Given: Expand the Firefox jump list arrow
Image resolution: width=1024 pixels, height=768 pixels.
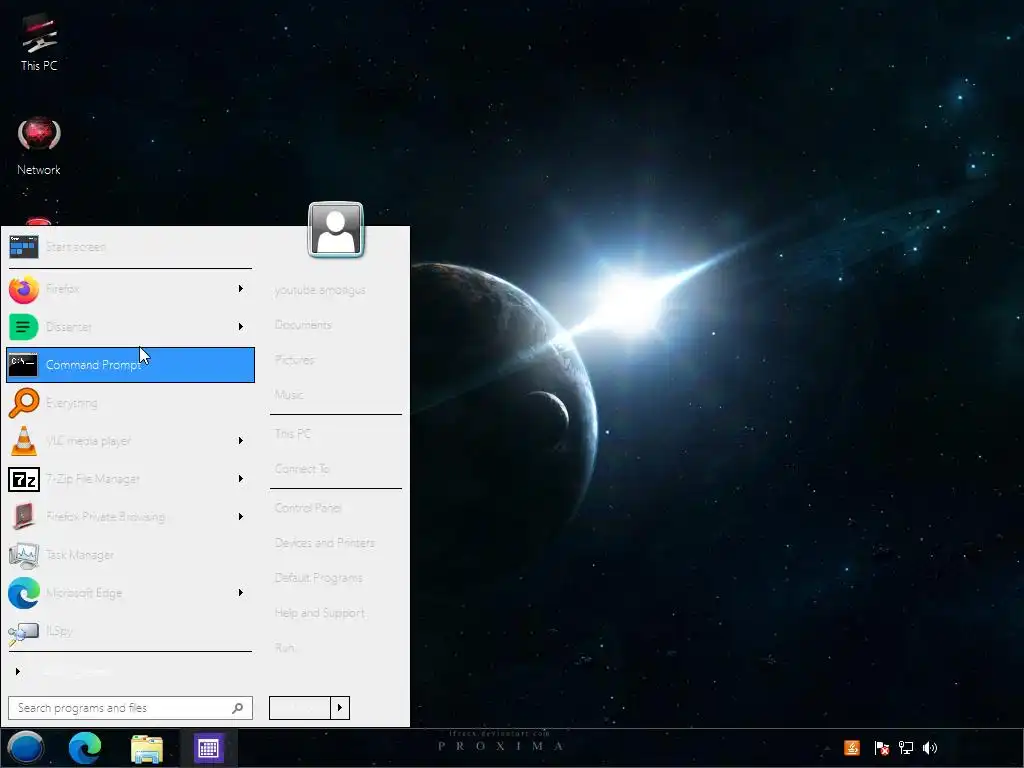Looking at the screenshot, I should pyautogui.click(x=240, y=289).
